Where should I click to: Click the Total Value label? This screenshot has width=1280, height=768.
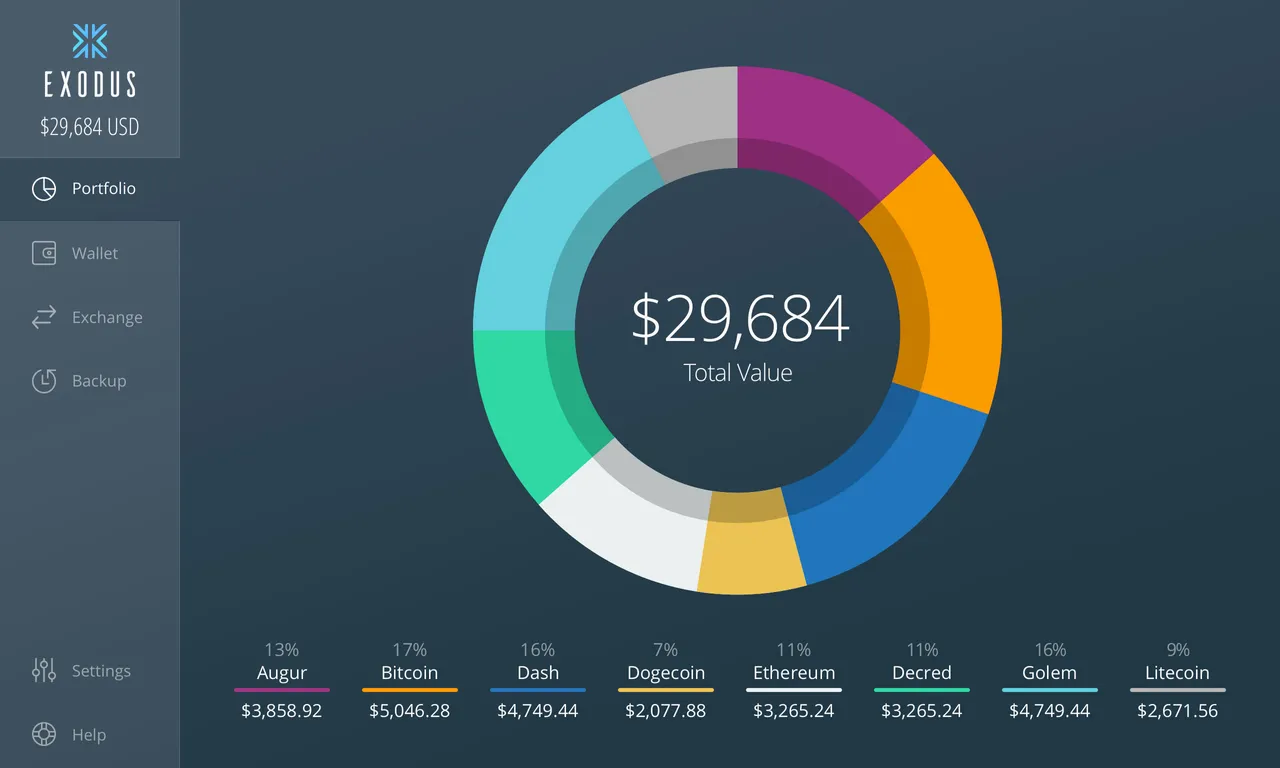738,373
